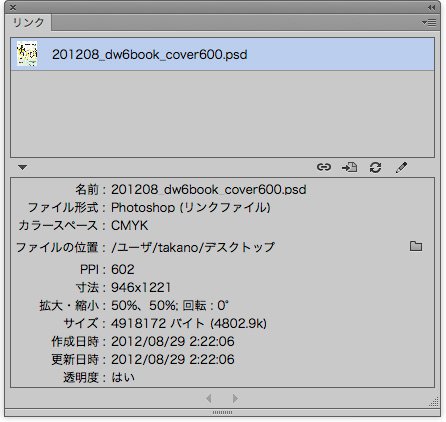The width and height of the screenshot is (446, 422).
Task: Click the Update Link refresh icon
Action: 375,167
